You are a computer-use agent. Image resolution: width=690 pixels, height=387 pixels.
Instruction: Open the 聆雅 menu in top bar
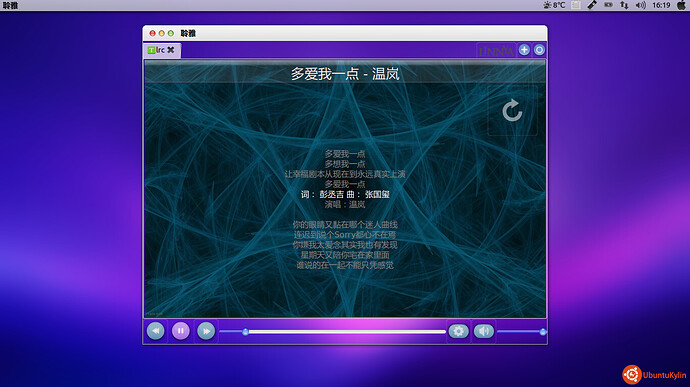(11, 5)
